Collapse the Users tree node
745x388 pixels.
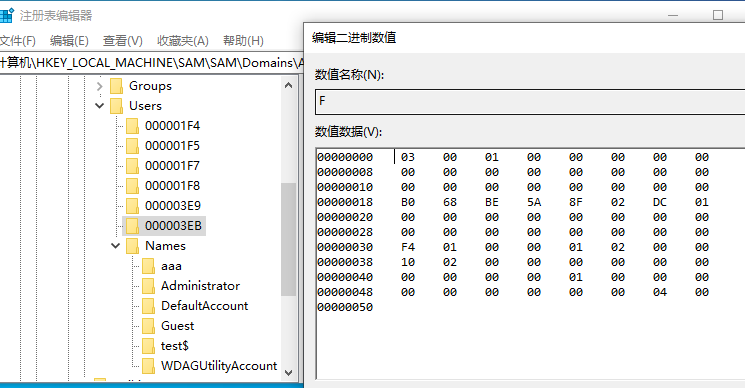coord(99,105)
